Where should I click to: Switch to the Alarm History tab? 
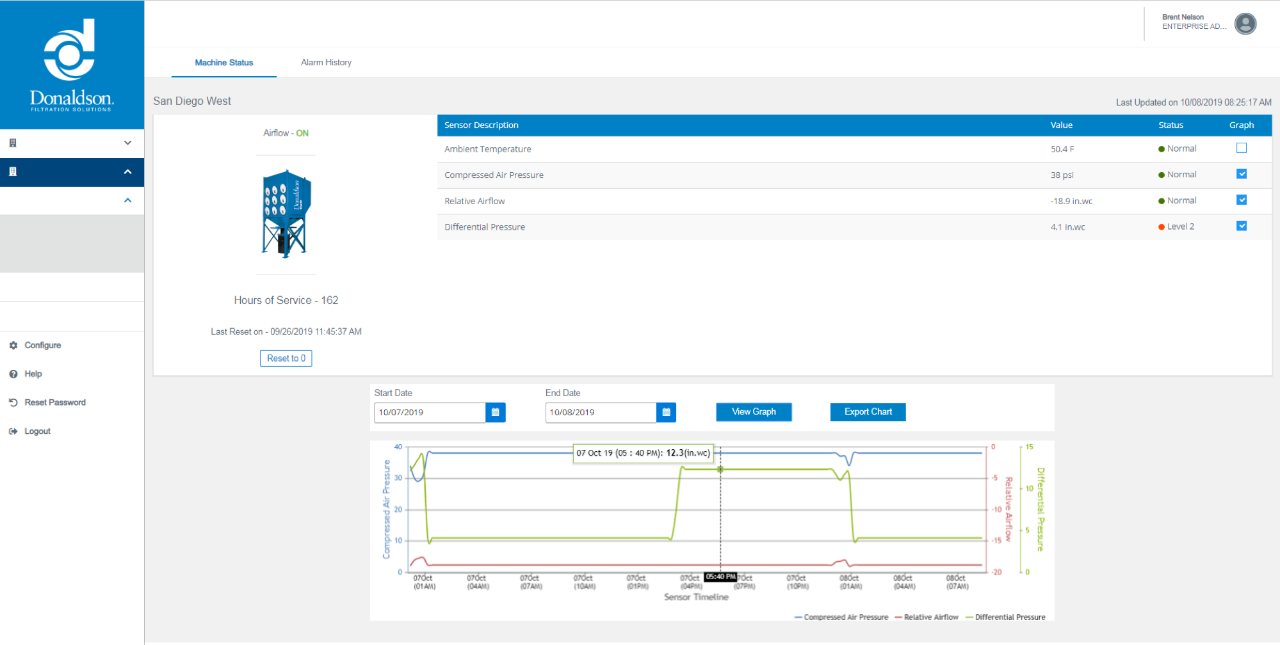(x=326, y=63)
